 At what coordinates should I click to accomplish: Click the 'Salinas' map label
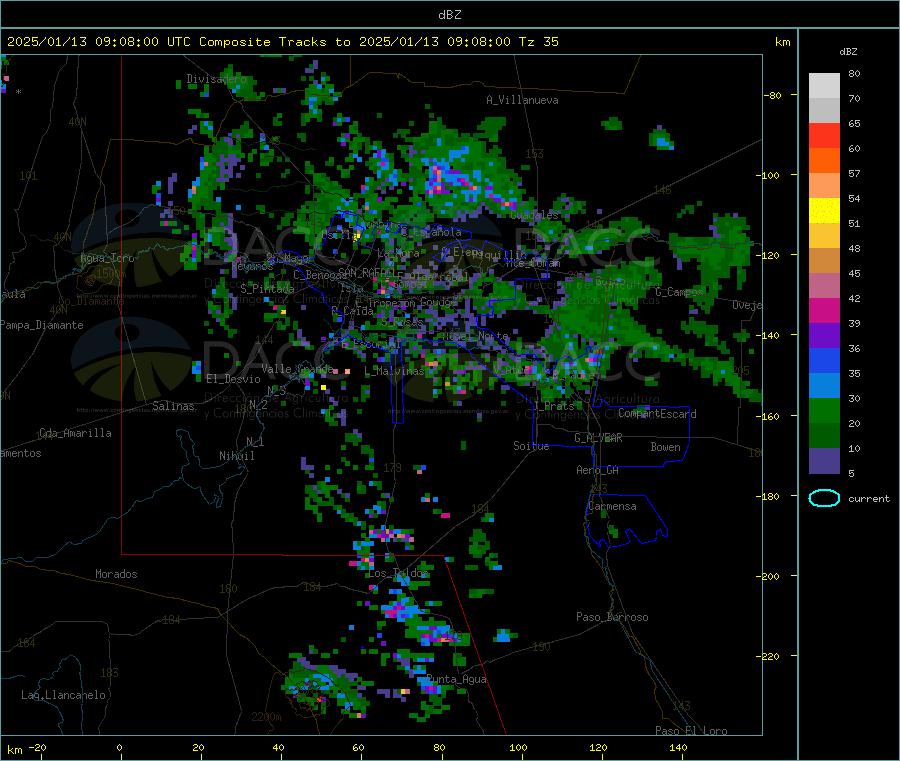173,406
